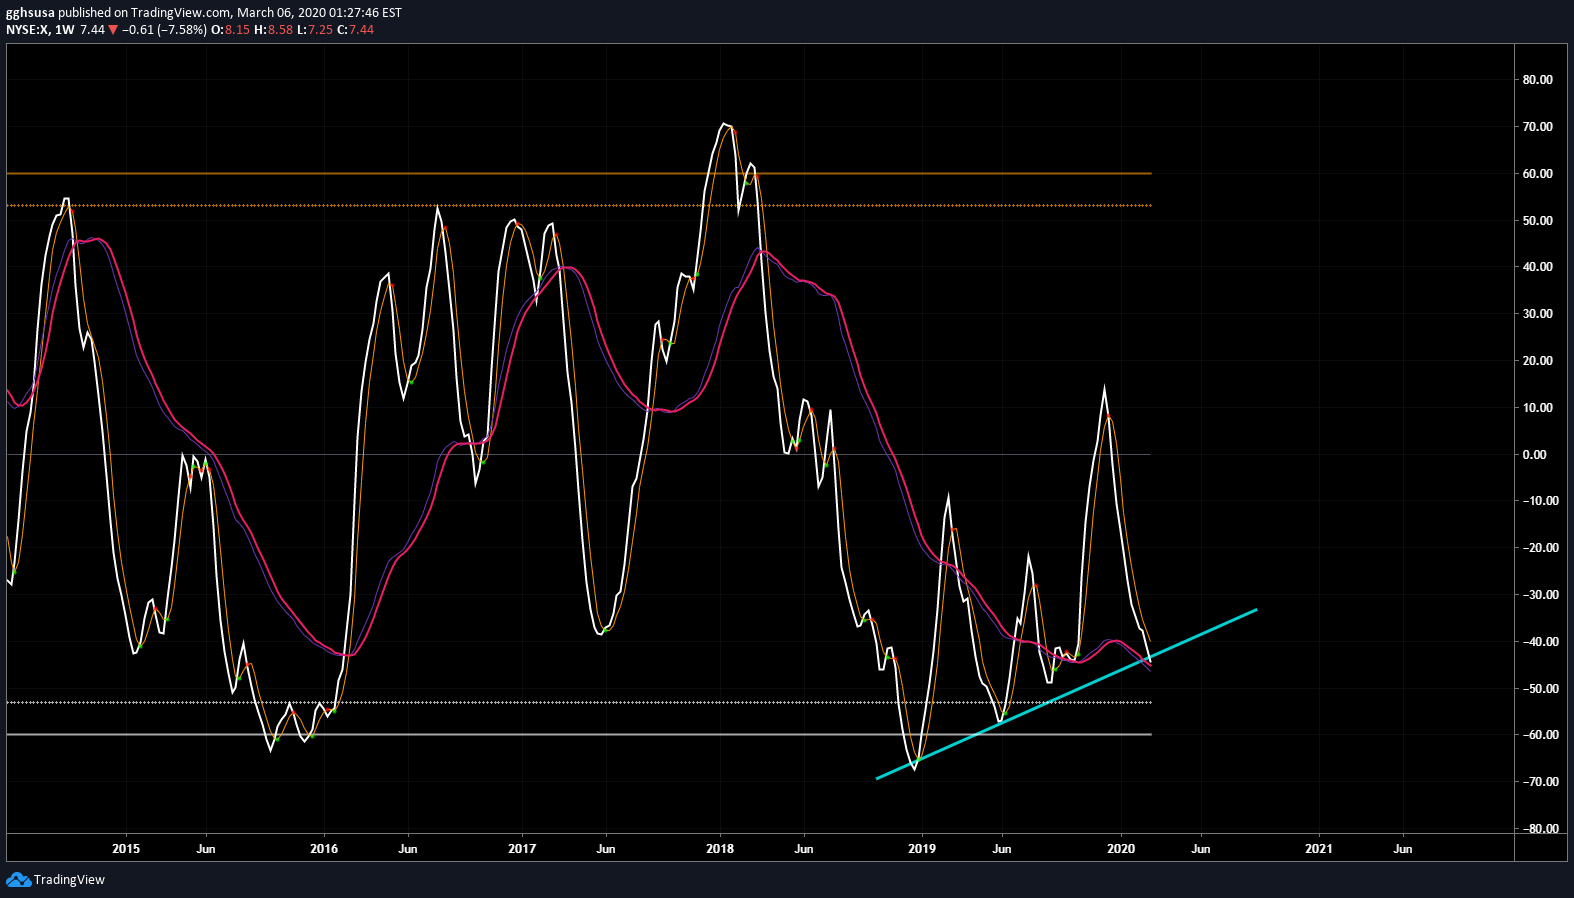Click the oscillator peak near 14 before 2020
Viewport: 1574px width, 898px height.
pos(1104,388)
